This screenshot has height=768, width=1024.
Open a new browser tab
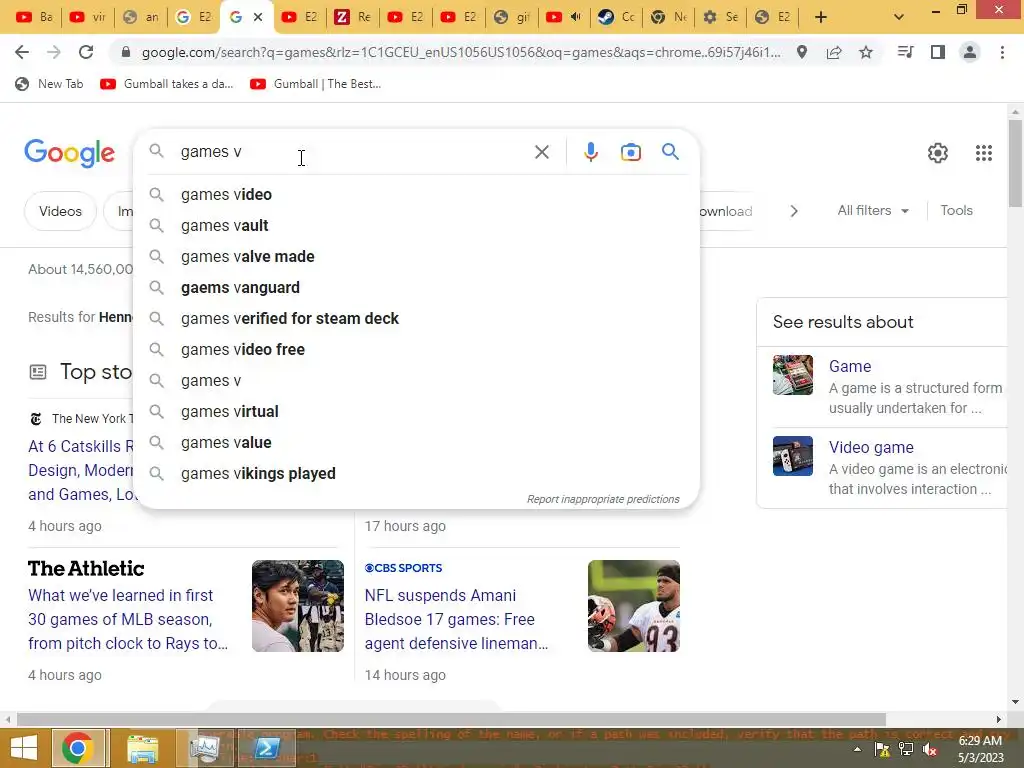click(821, 17)
